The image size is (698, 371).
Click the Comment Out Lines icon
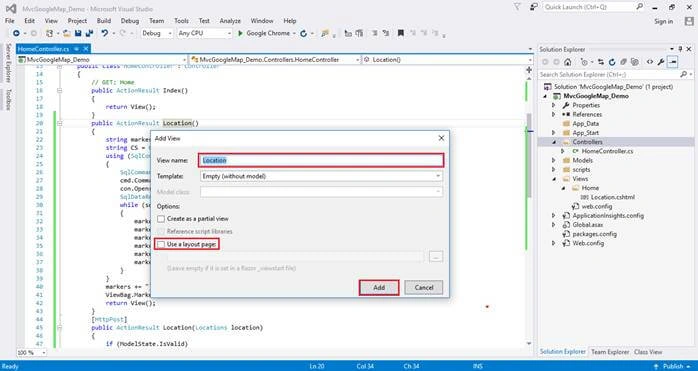(375, 33)
